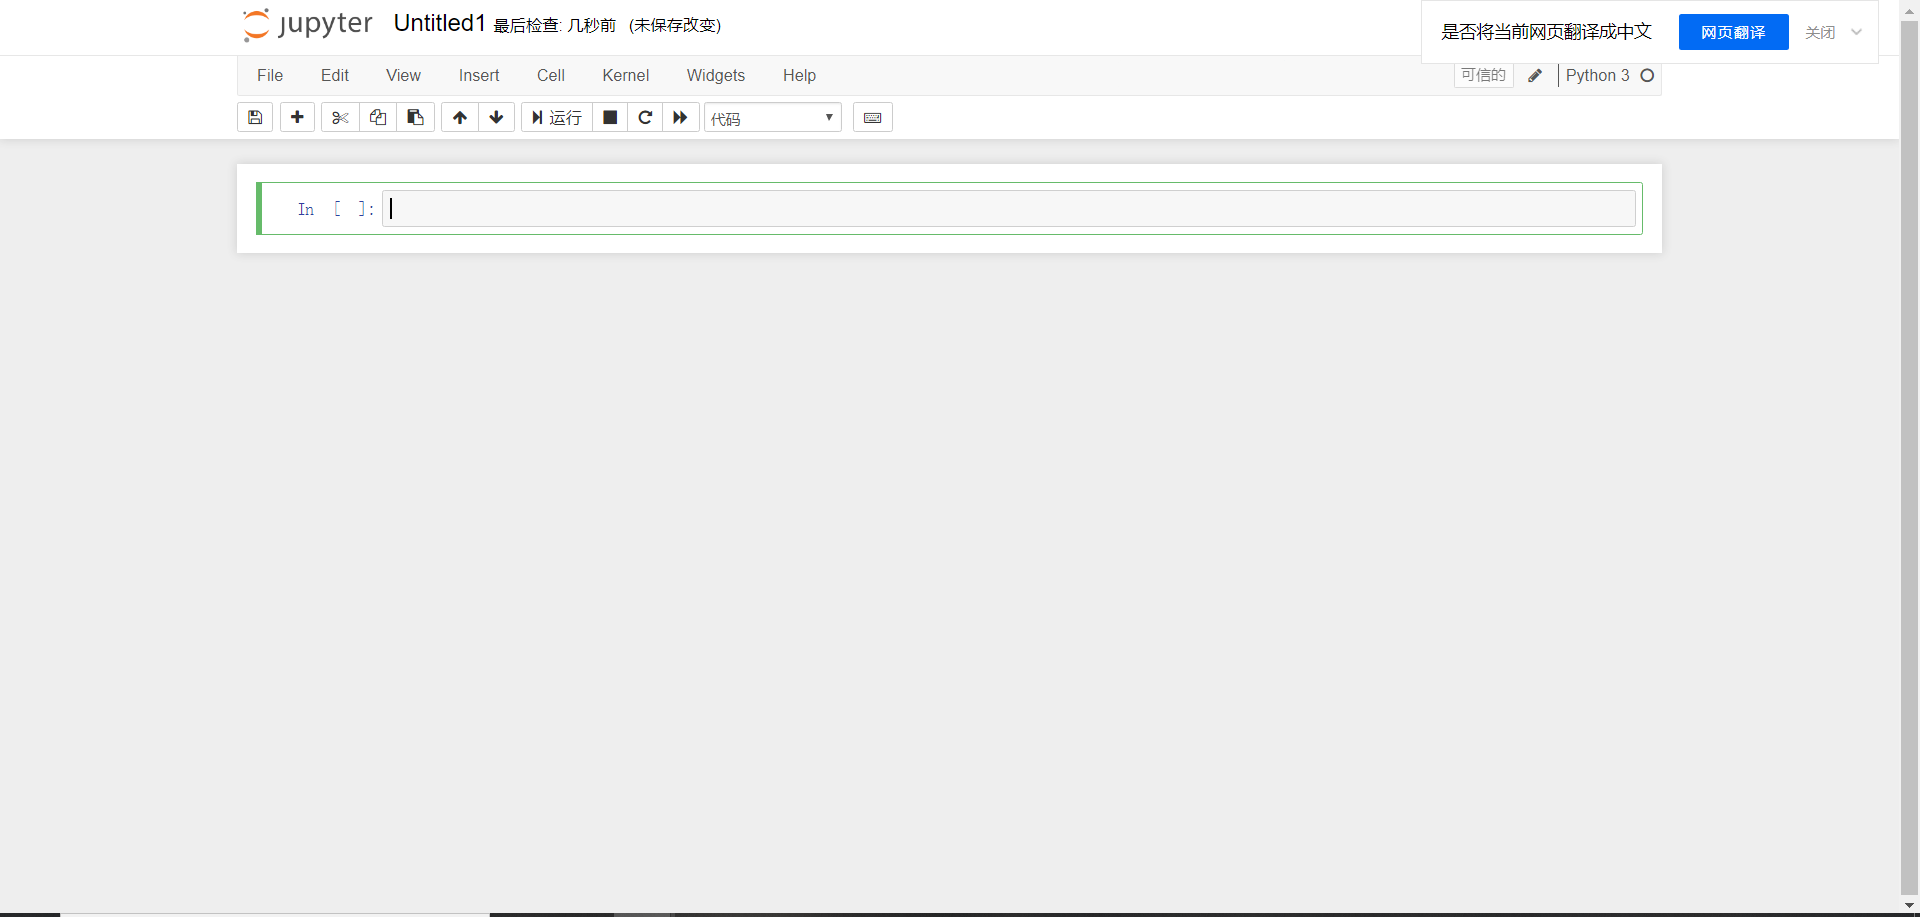Open the Widgets menu
The width and height of the screenshot is (1920, 917).
coord(716,76)
